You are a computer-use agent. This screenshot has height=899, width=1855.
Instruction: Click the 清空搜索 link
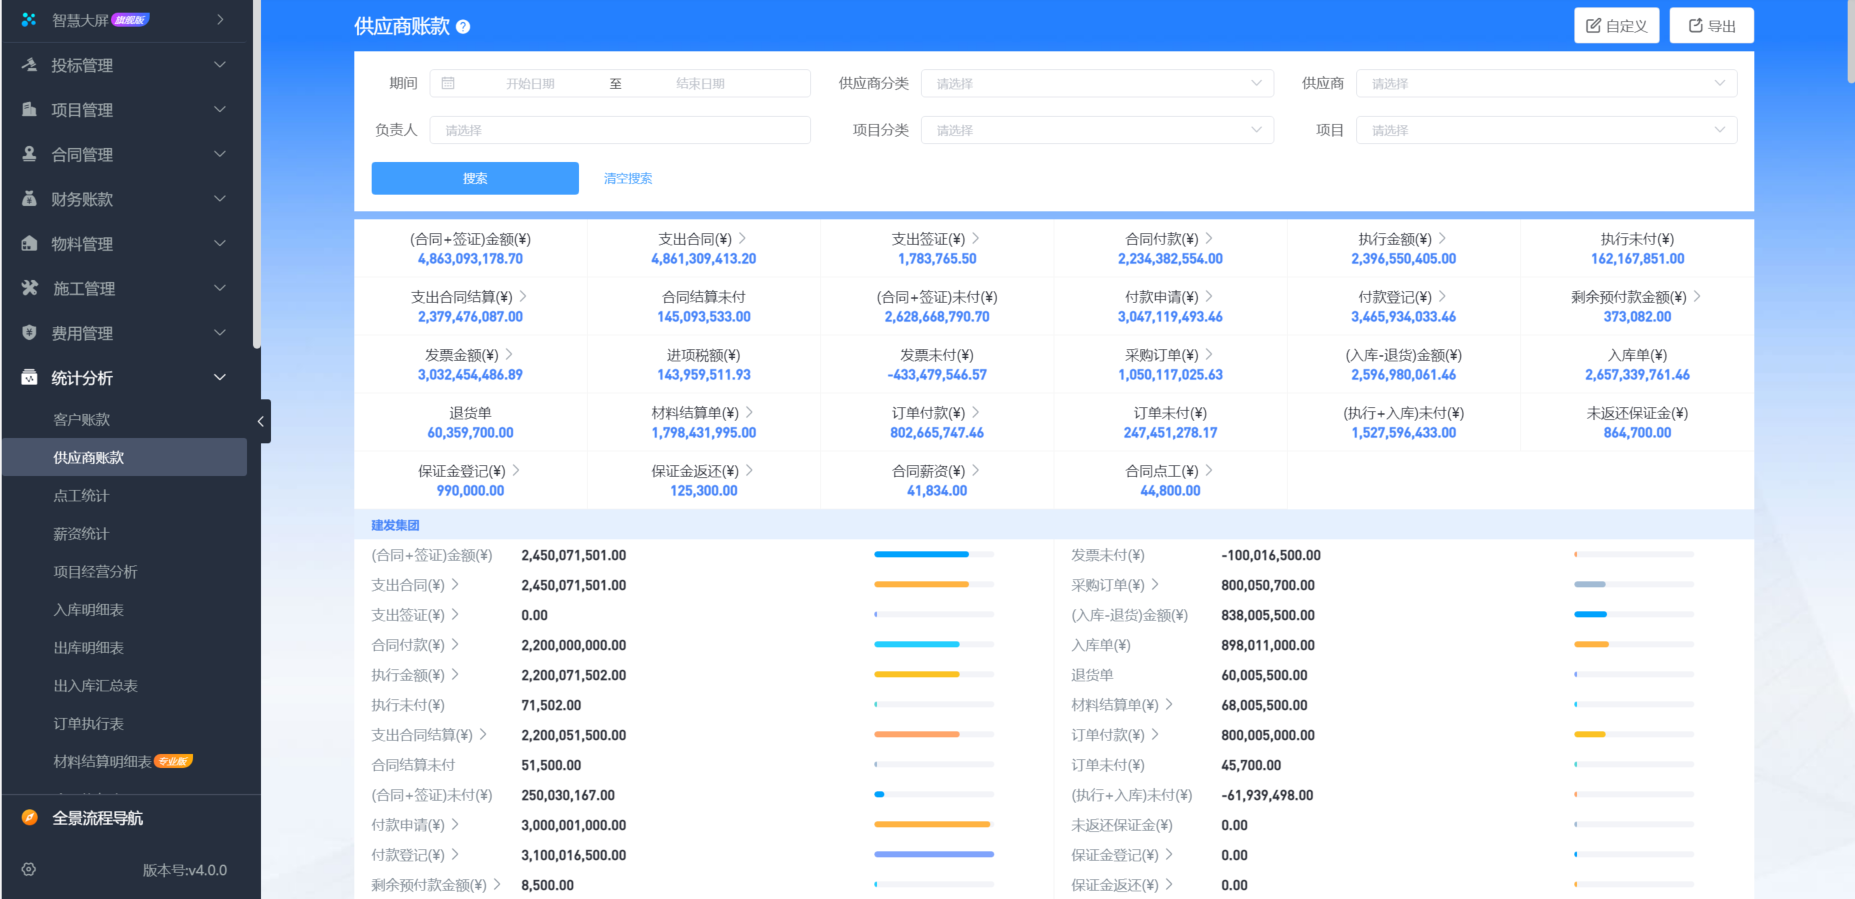pyautogui.click(x=628, y=178)
